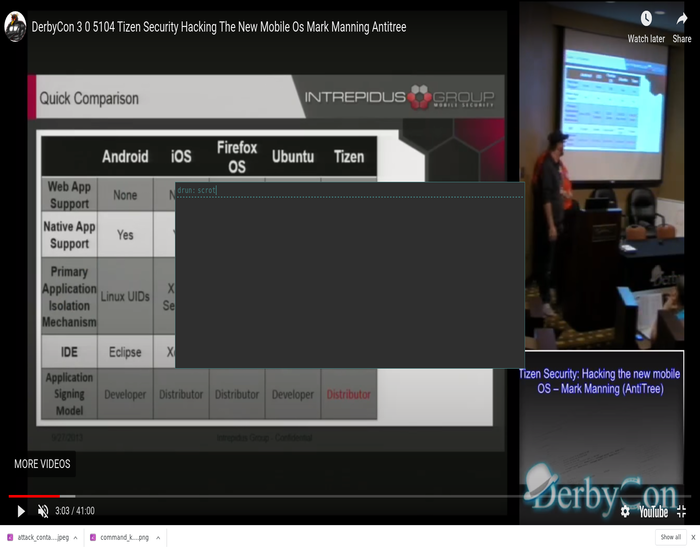The height and width of the screenshot is (550, 700).
Task: Expand options for command_k...png download
Action: [x=158, y=538]
